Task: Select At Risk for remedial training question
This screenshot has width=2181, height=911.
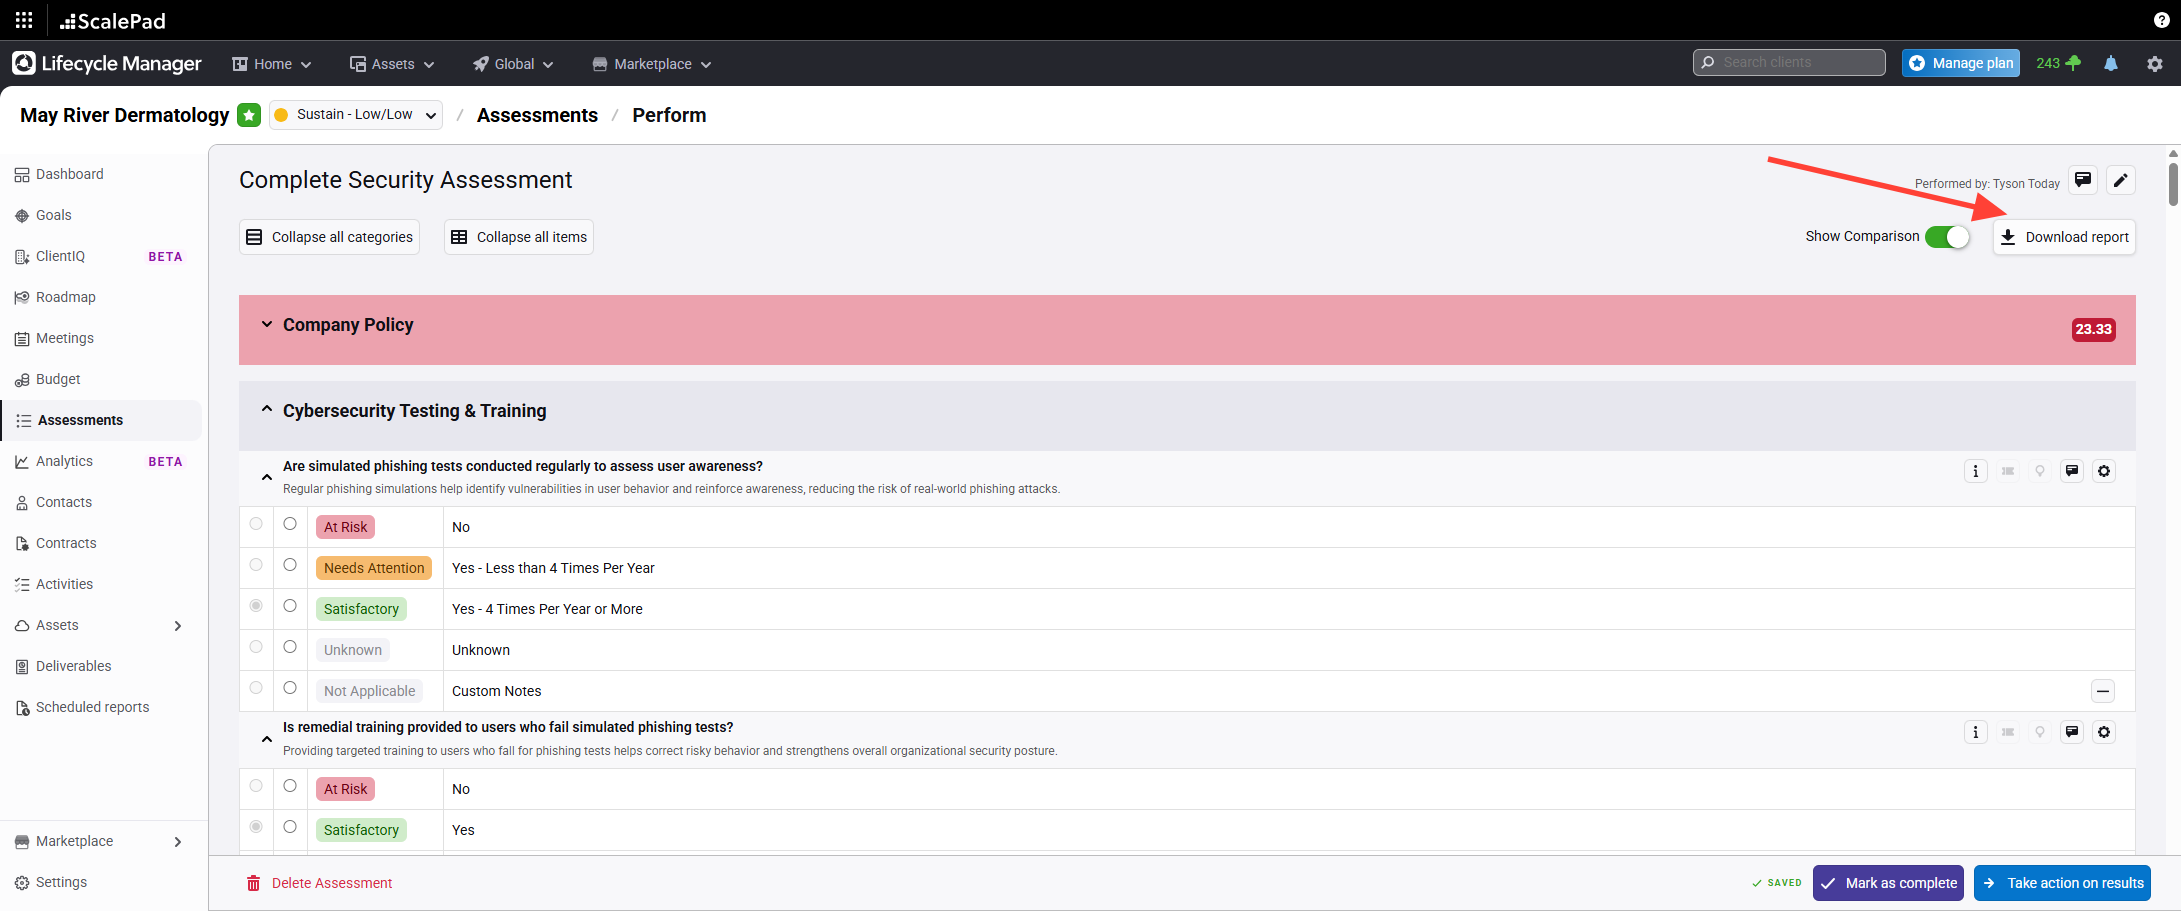Action: (290, 786)
